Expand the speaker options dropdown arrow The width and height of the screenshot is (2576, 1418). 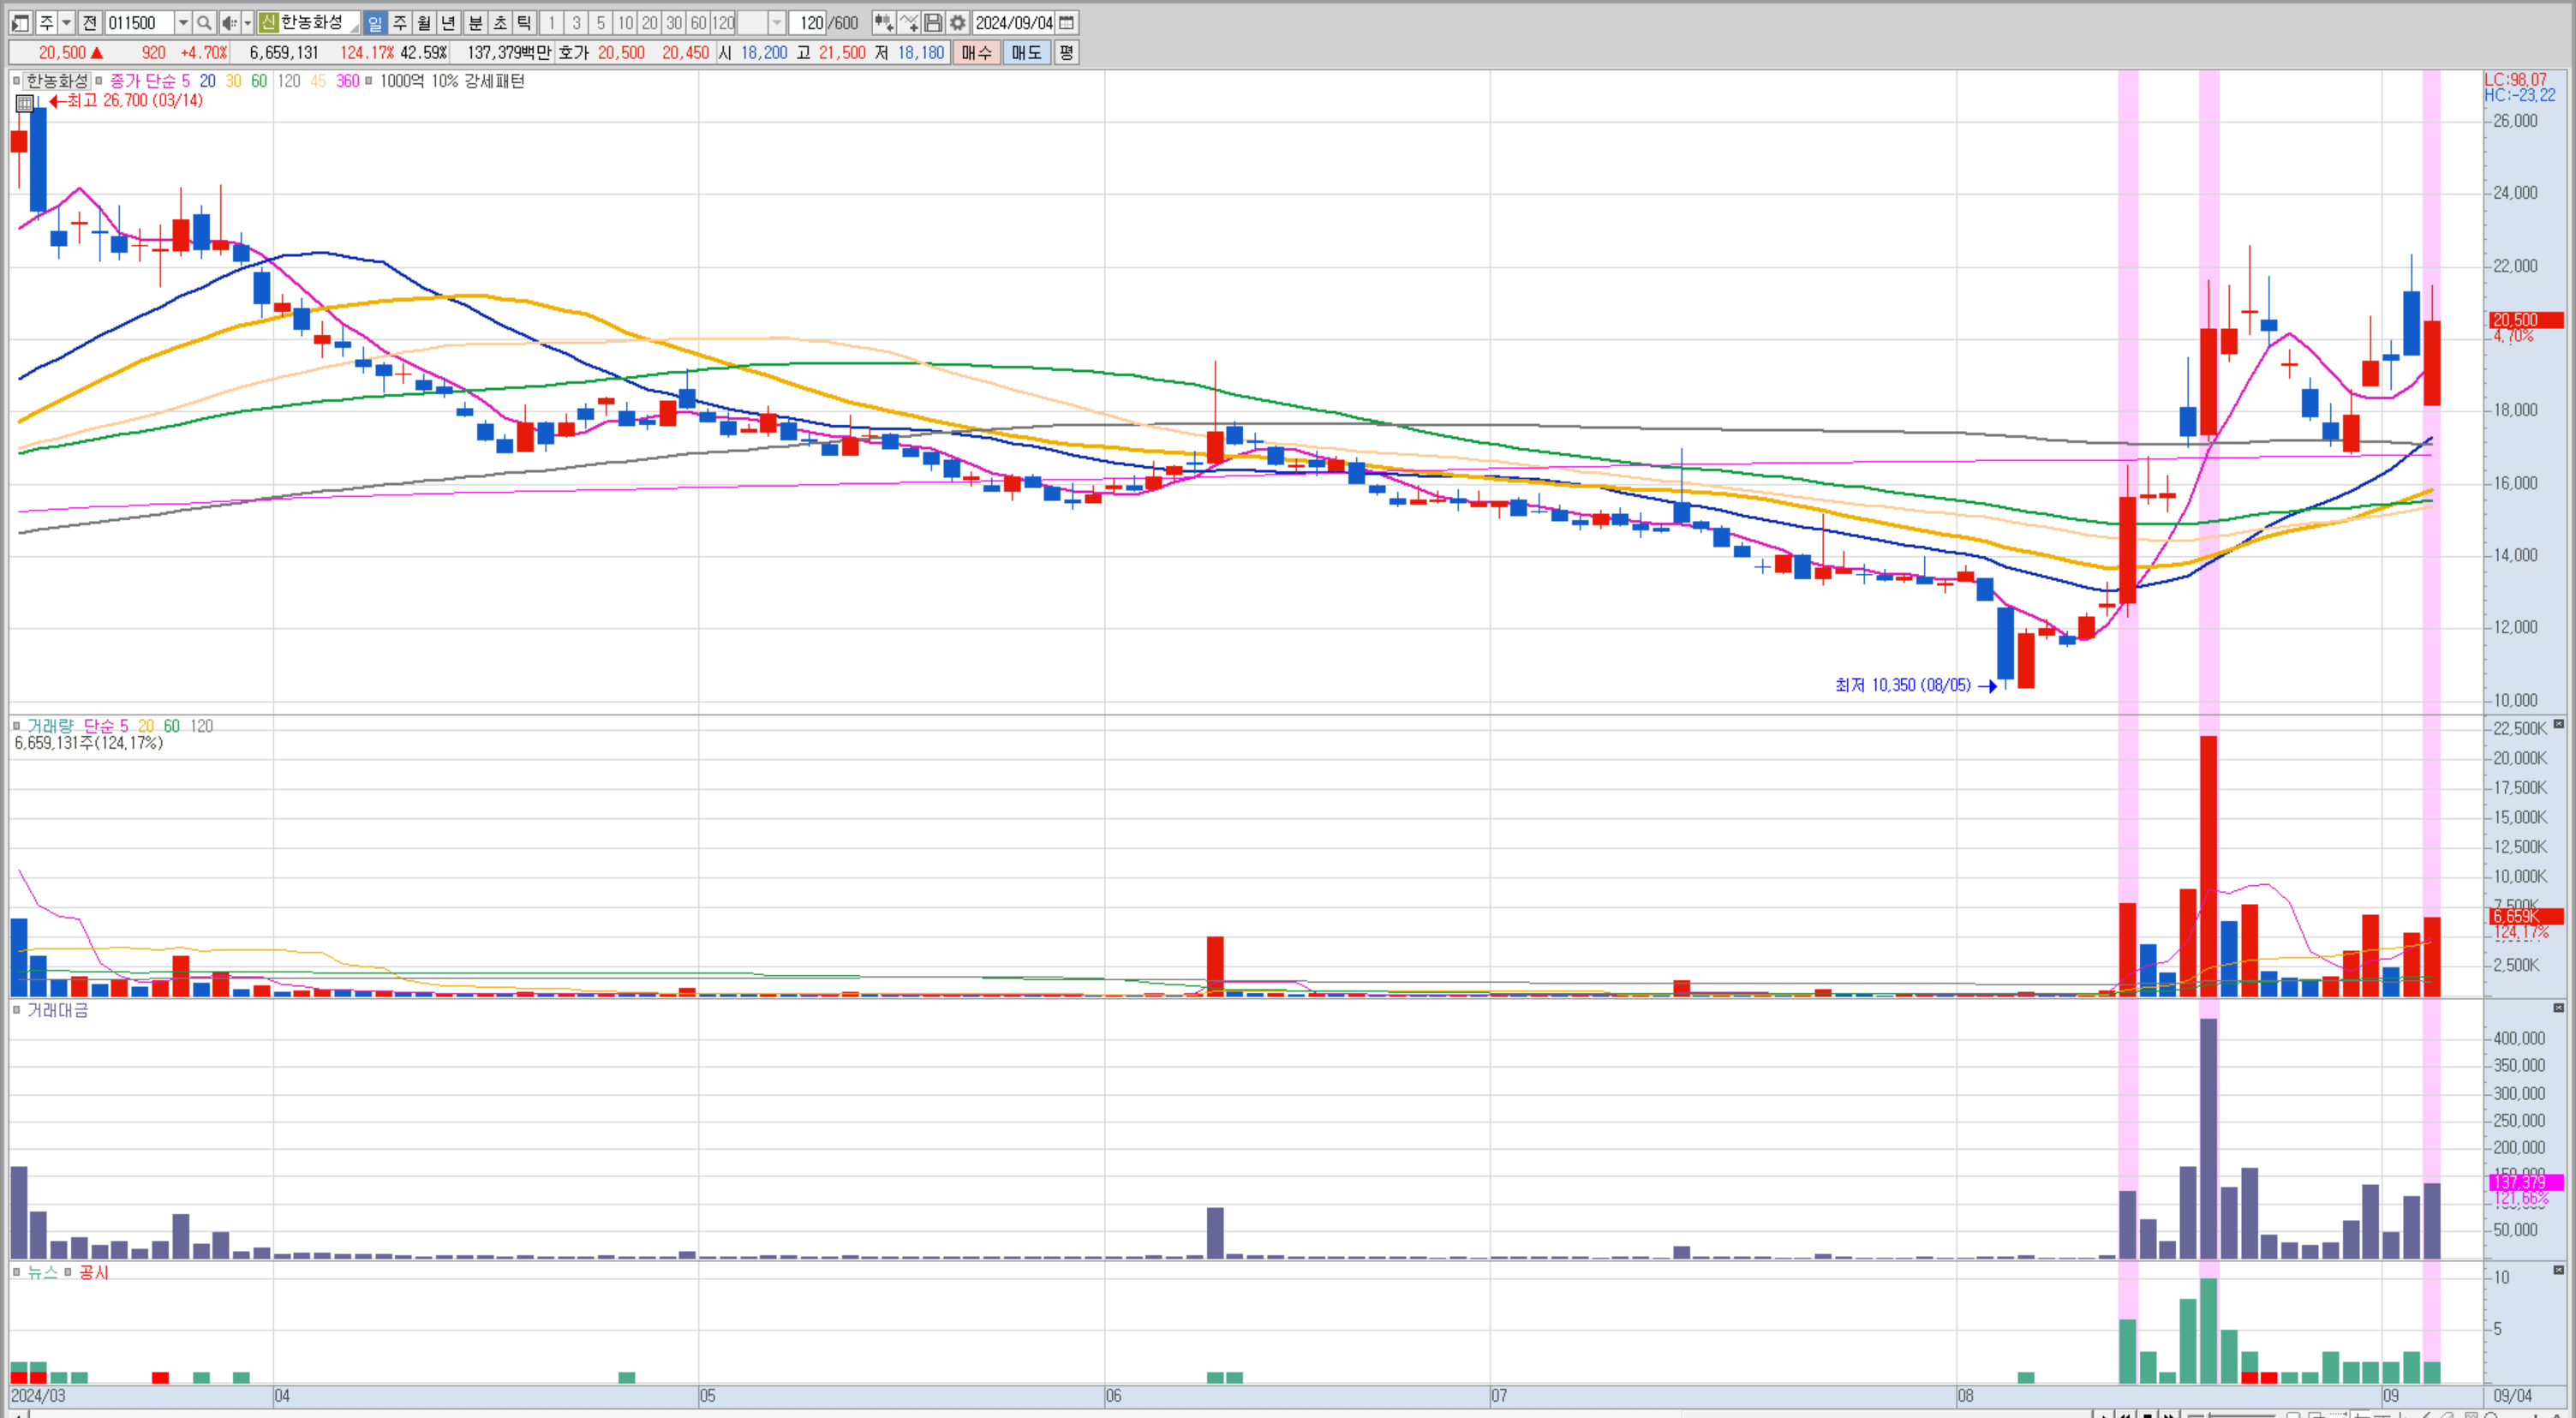247,23
